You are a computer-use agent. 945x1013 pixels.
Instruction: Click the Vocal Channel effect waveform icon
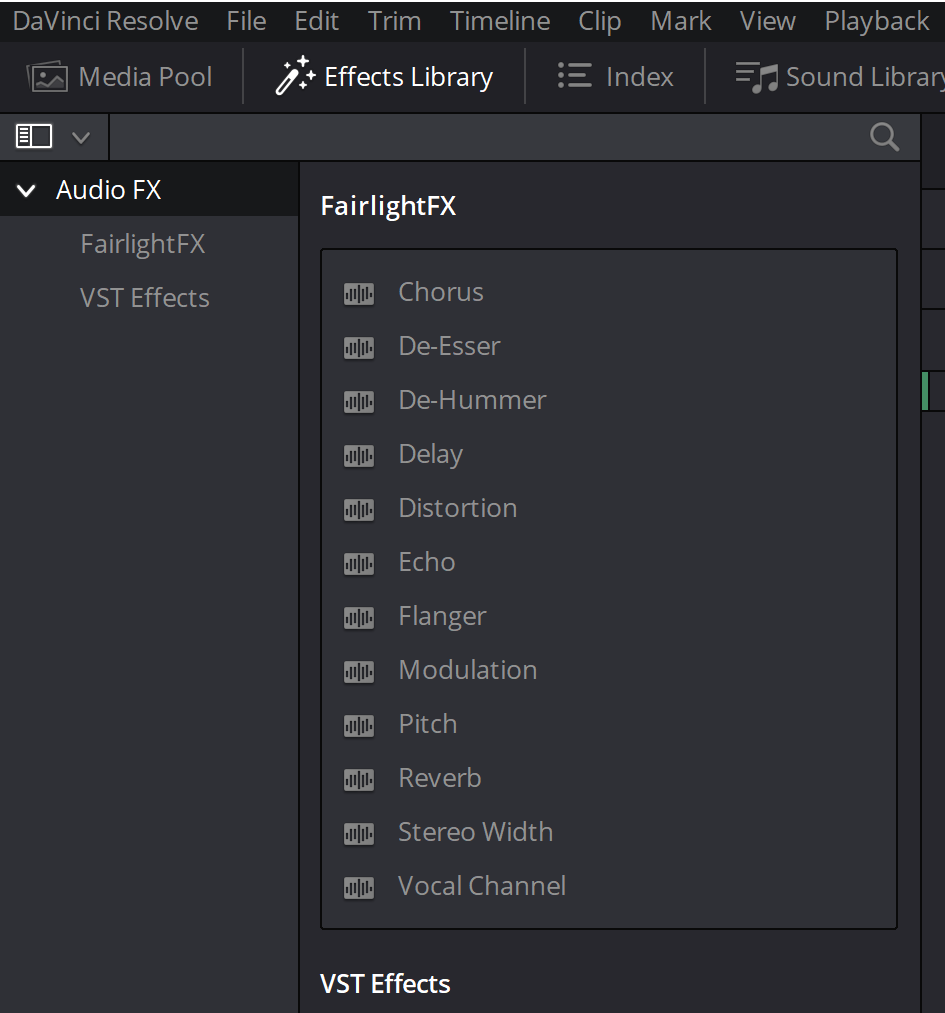coord(358,888)
